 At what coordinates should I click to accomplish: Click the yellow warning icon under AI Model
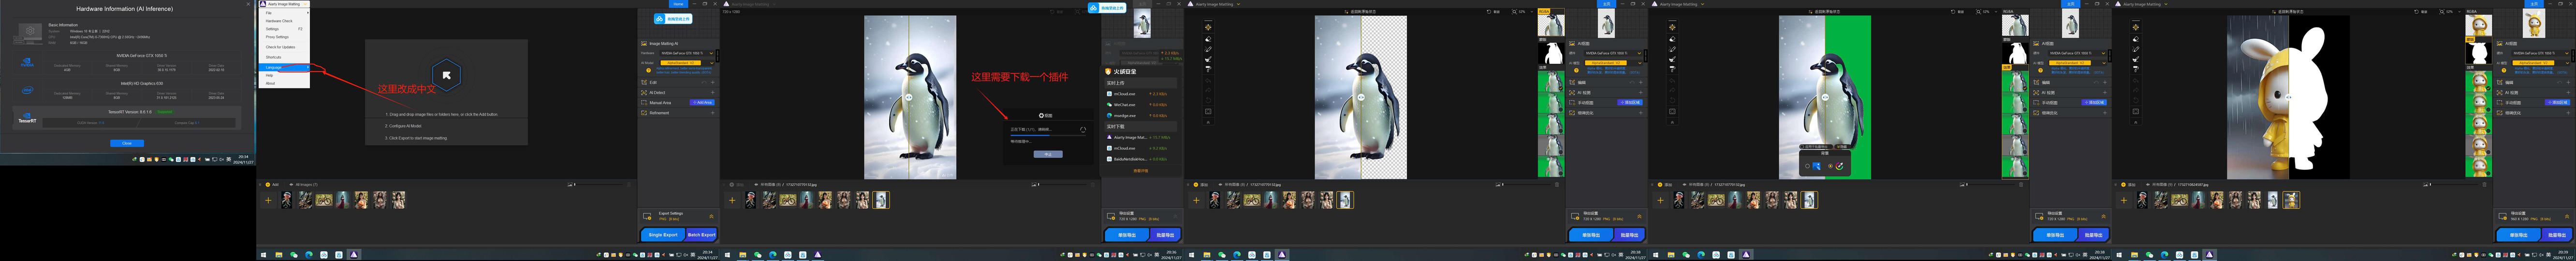tap(648, 70)
